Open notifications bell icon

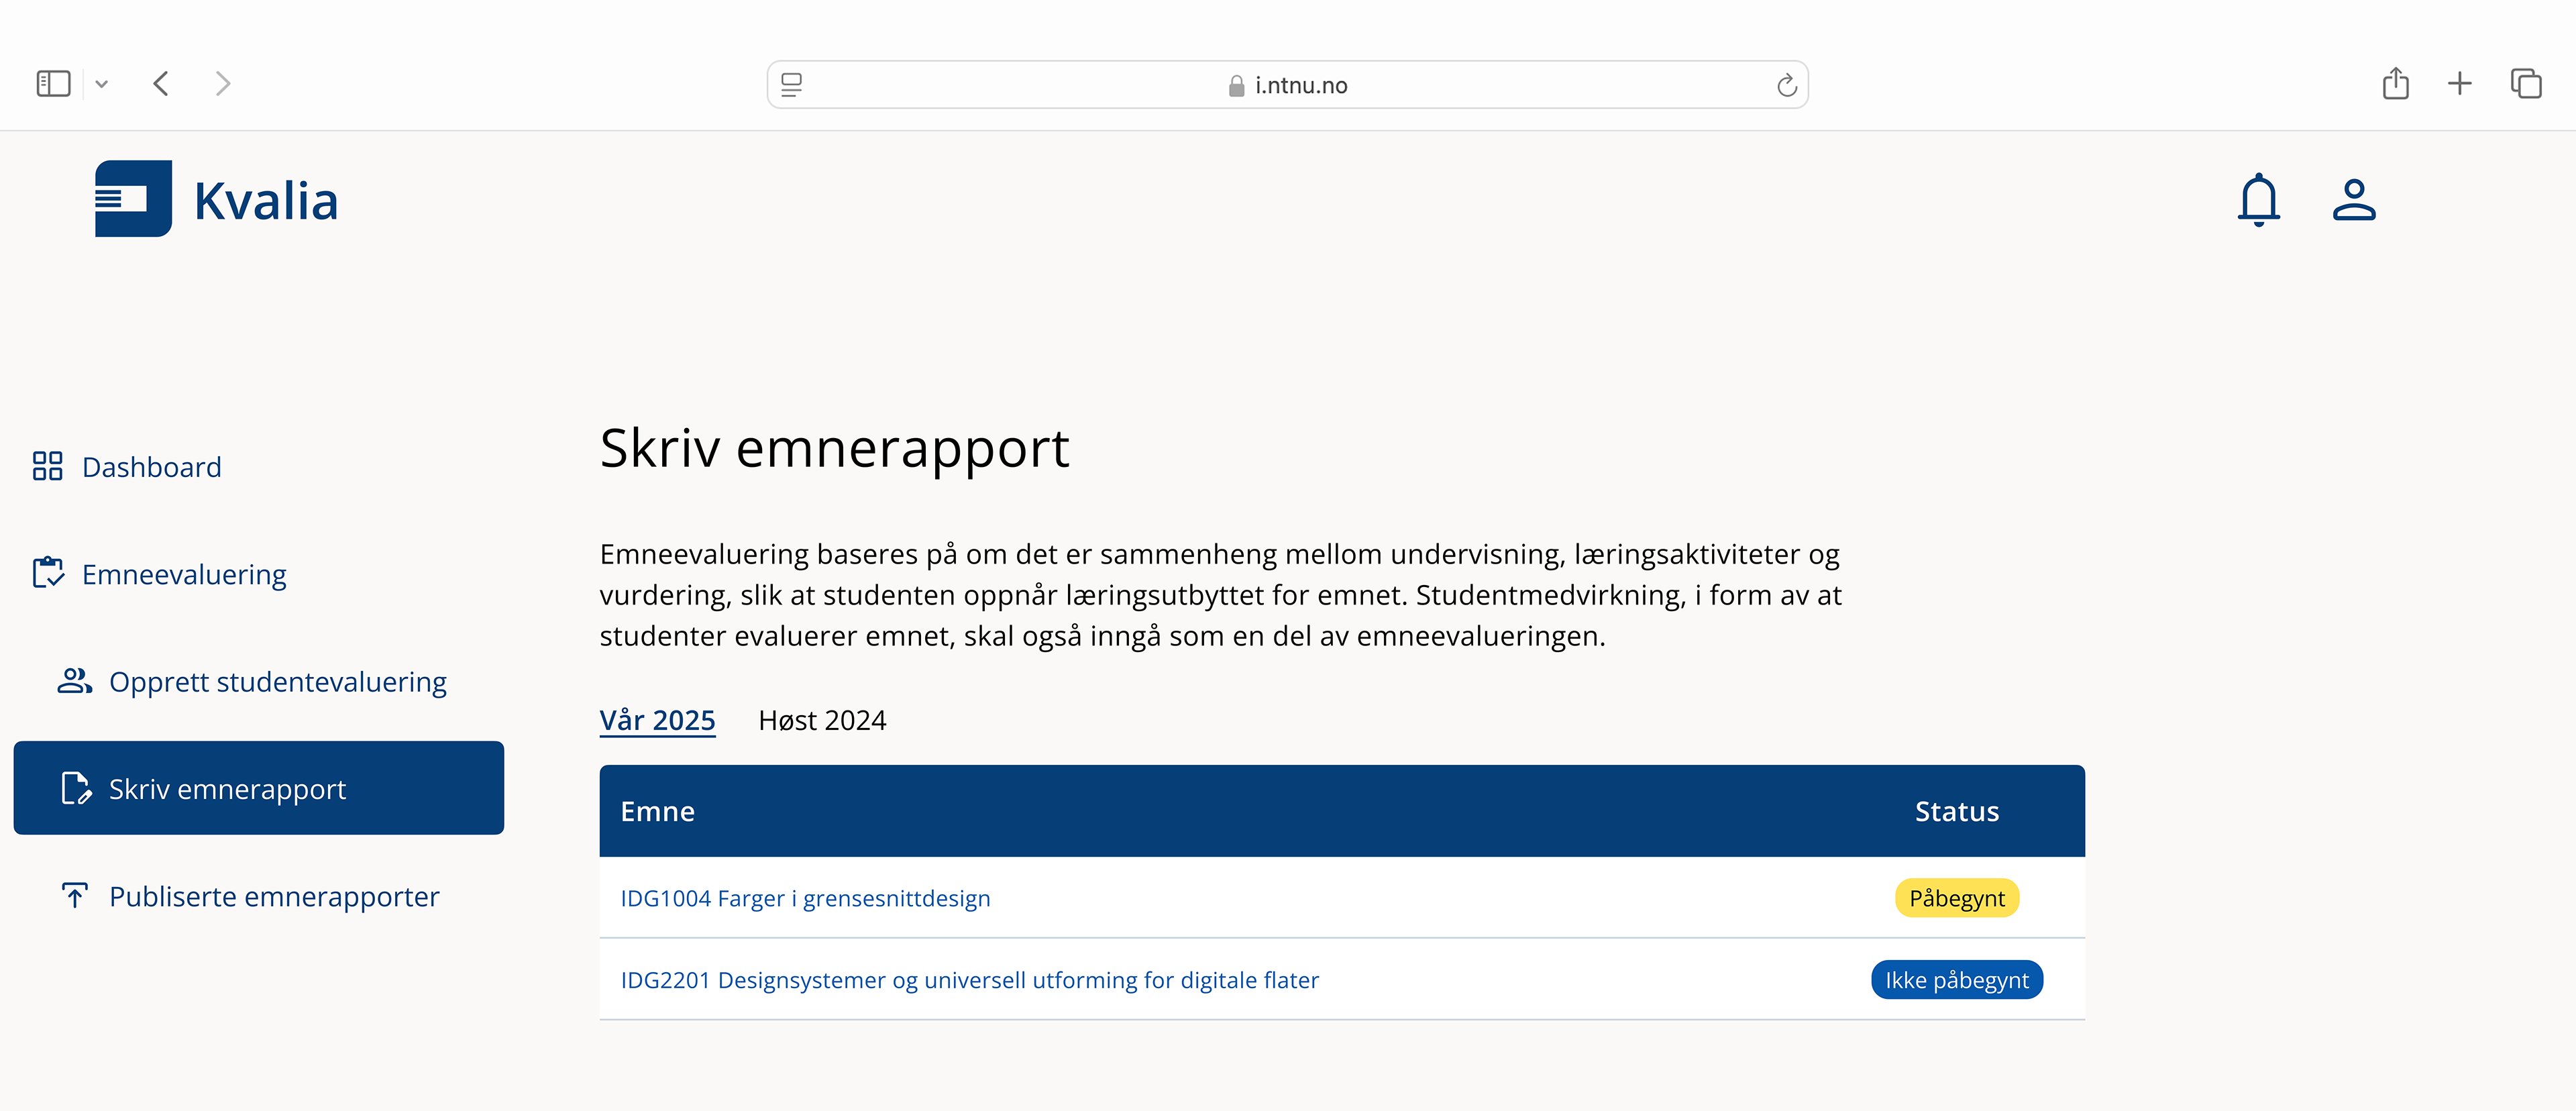tap(2258, 200)
